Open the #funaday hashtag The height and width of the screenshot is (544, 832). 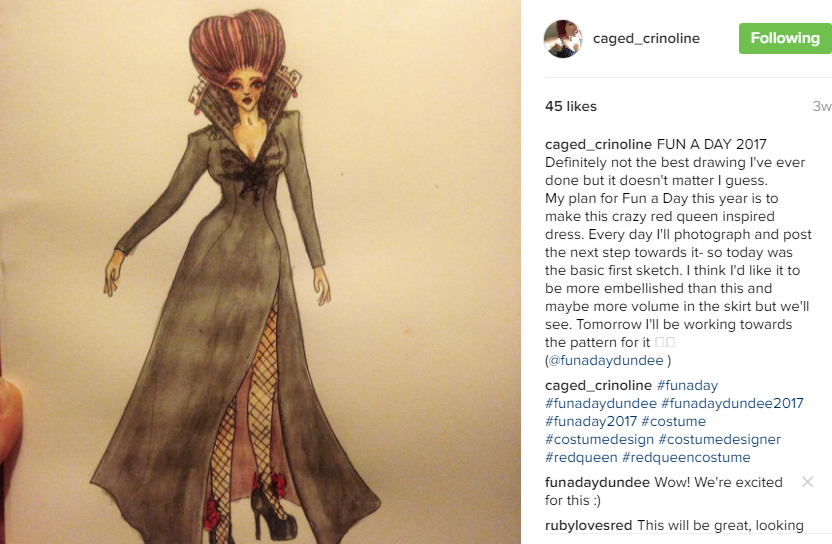coord(687,386)
